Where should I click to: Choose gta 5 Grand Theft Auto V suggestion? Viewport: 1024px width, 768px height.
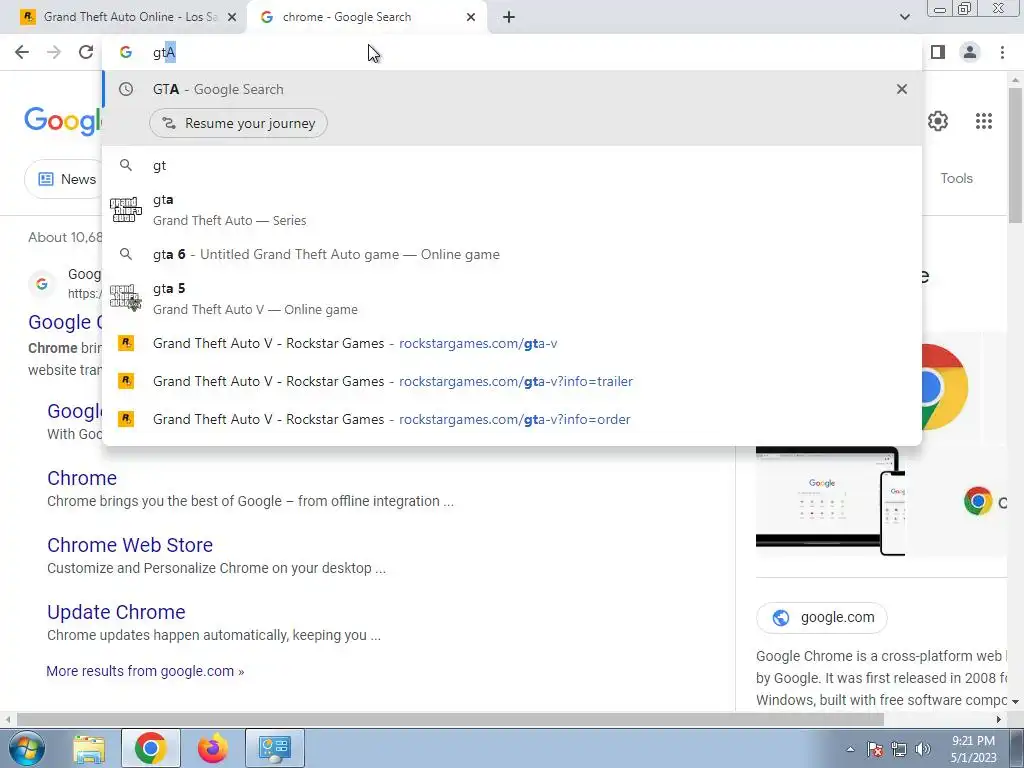(x=512, y=298)
